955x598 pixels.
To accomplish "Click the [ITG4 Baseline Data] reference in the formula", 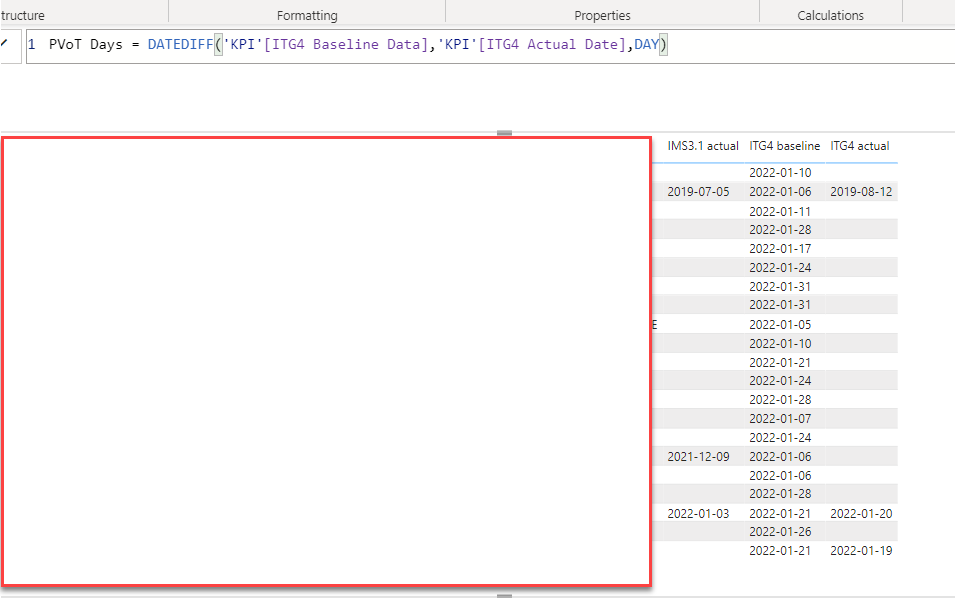I will click(346, 44).
